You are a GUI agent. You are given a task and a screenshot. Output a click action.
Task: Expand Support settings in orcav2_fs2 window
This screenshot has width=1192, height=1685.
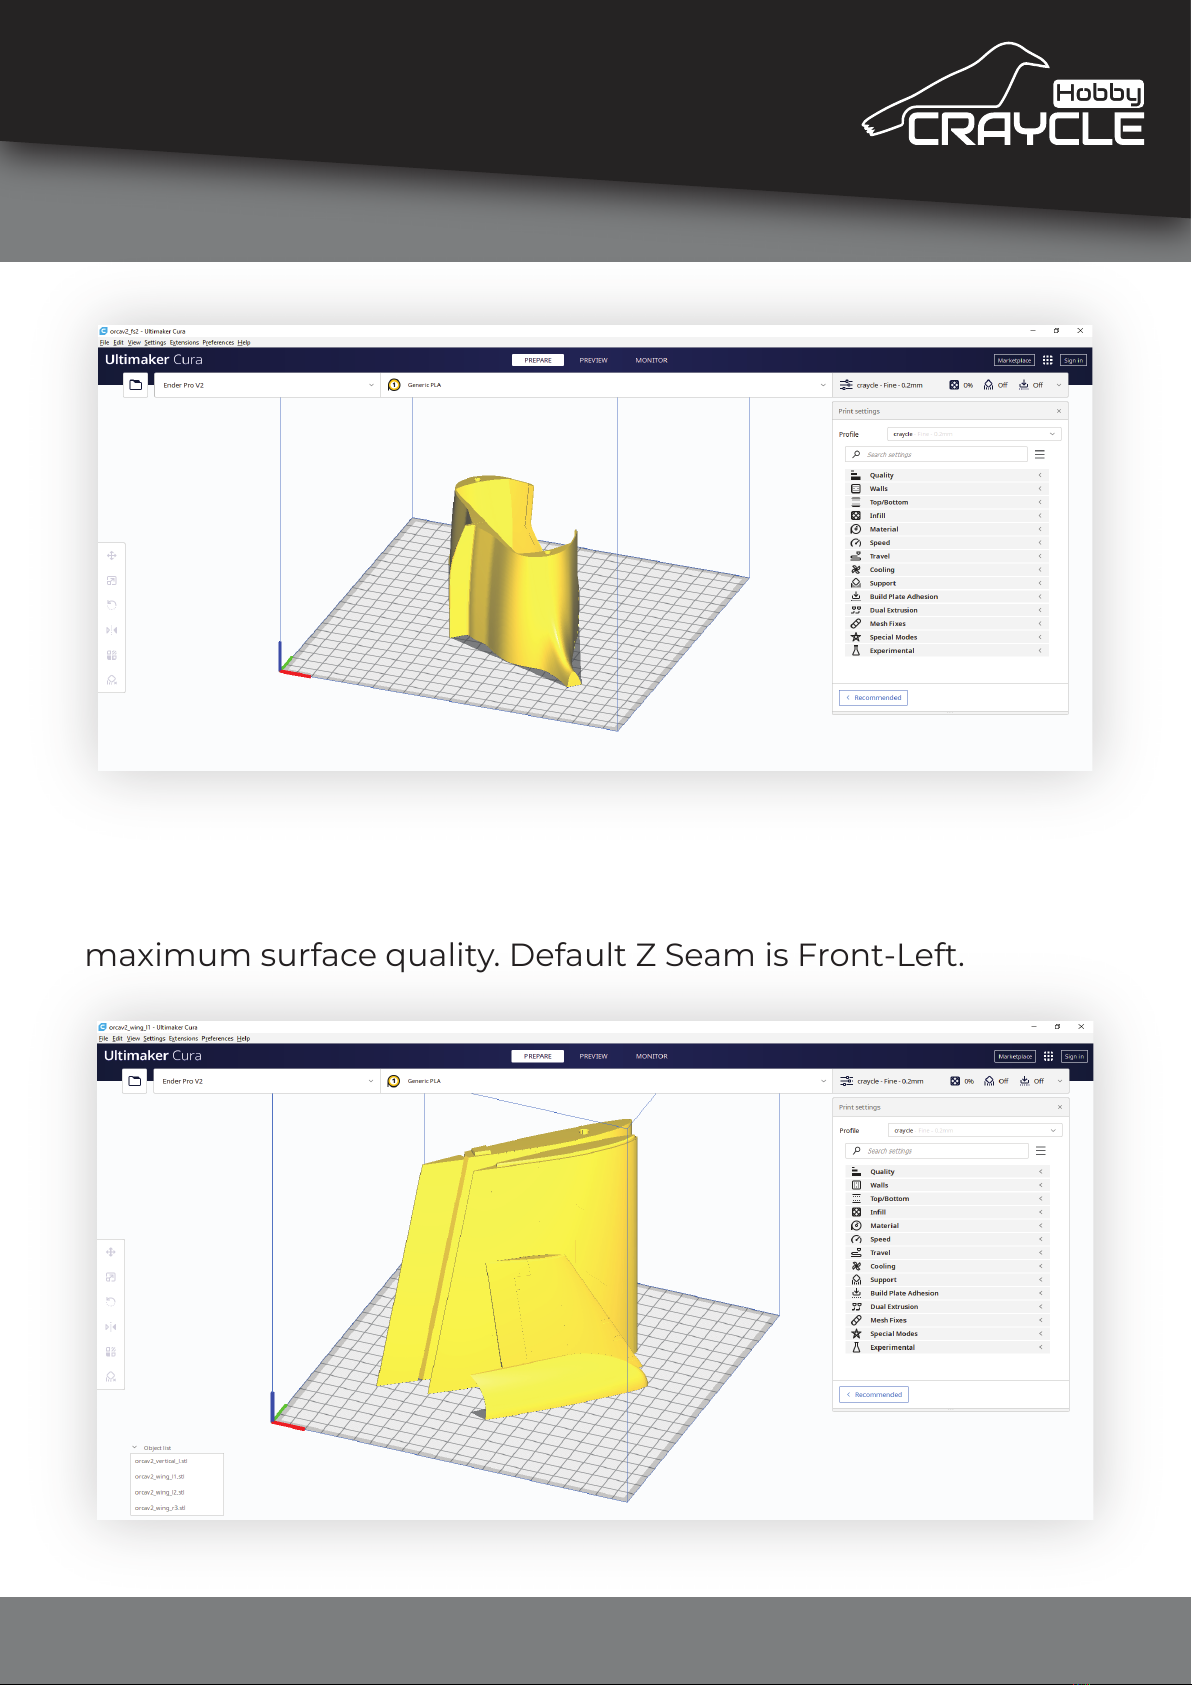[x=946, y=583]
